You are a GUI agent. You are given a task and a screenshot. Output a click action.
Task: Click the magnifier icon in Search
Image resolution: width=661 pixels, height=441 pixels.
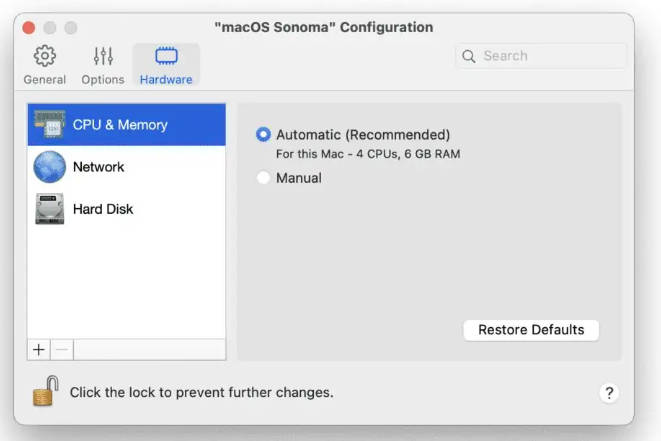click(x=468, y=56)
